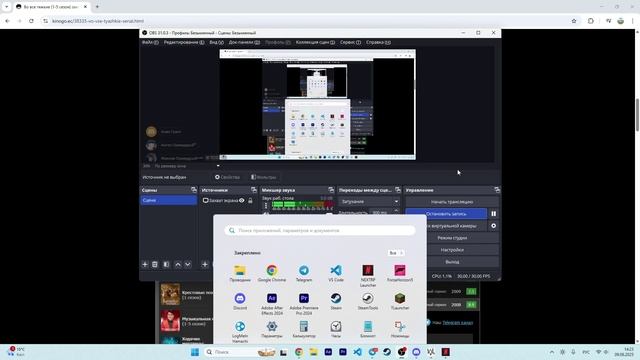Toggle visibility eye of Захват экрана source
Image resolution: width=640 pixels, height=360 pixels.
coord(242,200)
